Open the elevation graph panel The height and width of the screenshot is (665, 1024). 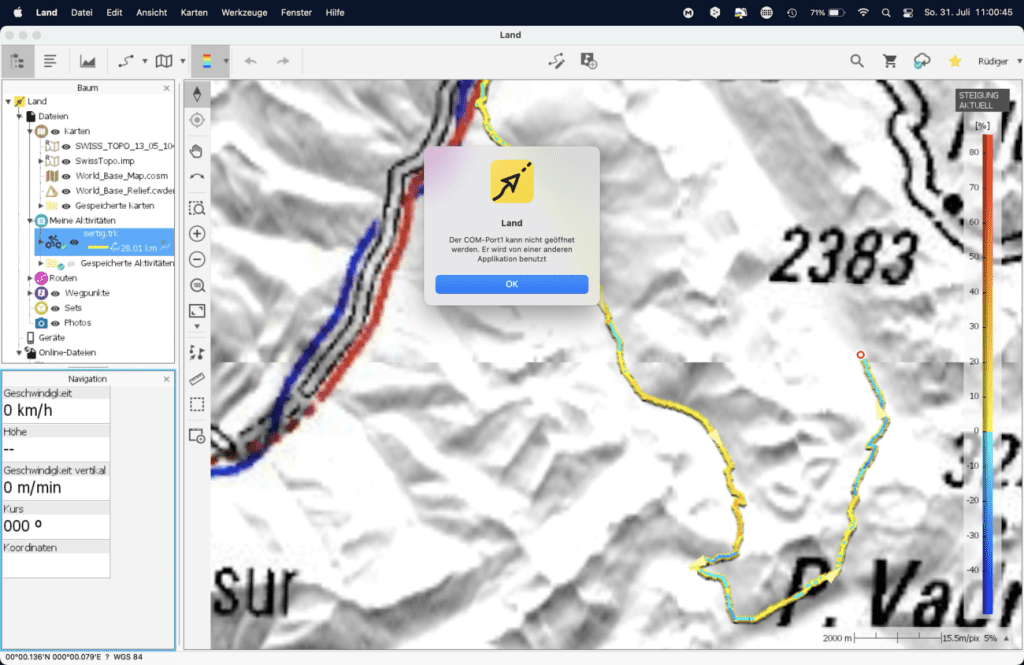pos(88,61)
